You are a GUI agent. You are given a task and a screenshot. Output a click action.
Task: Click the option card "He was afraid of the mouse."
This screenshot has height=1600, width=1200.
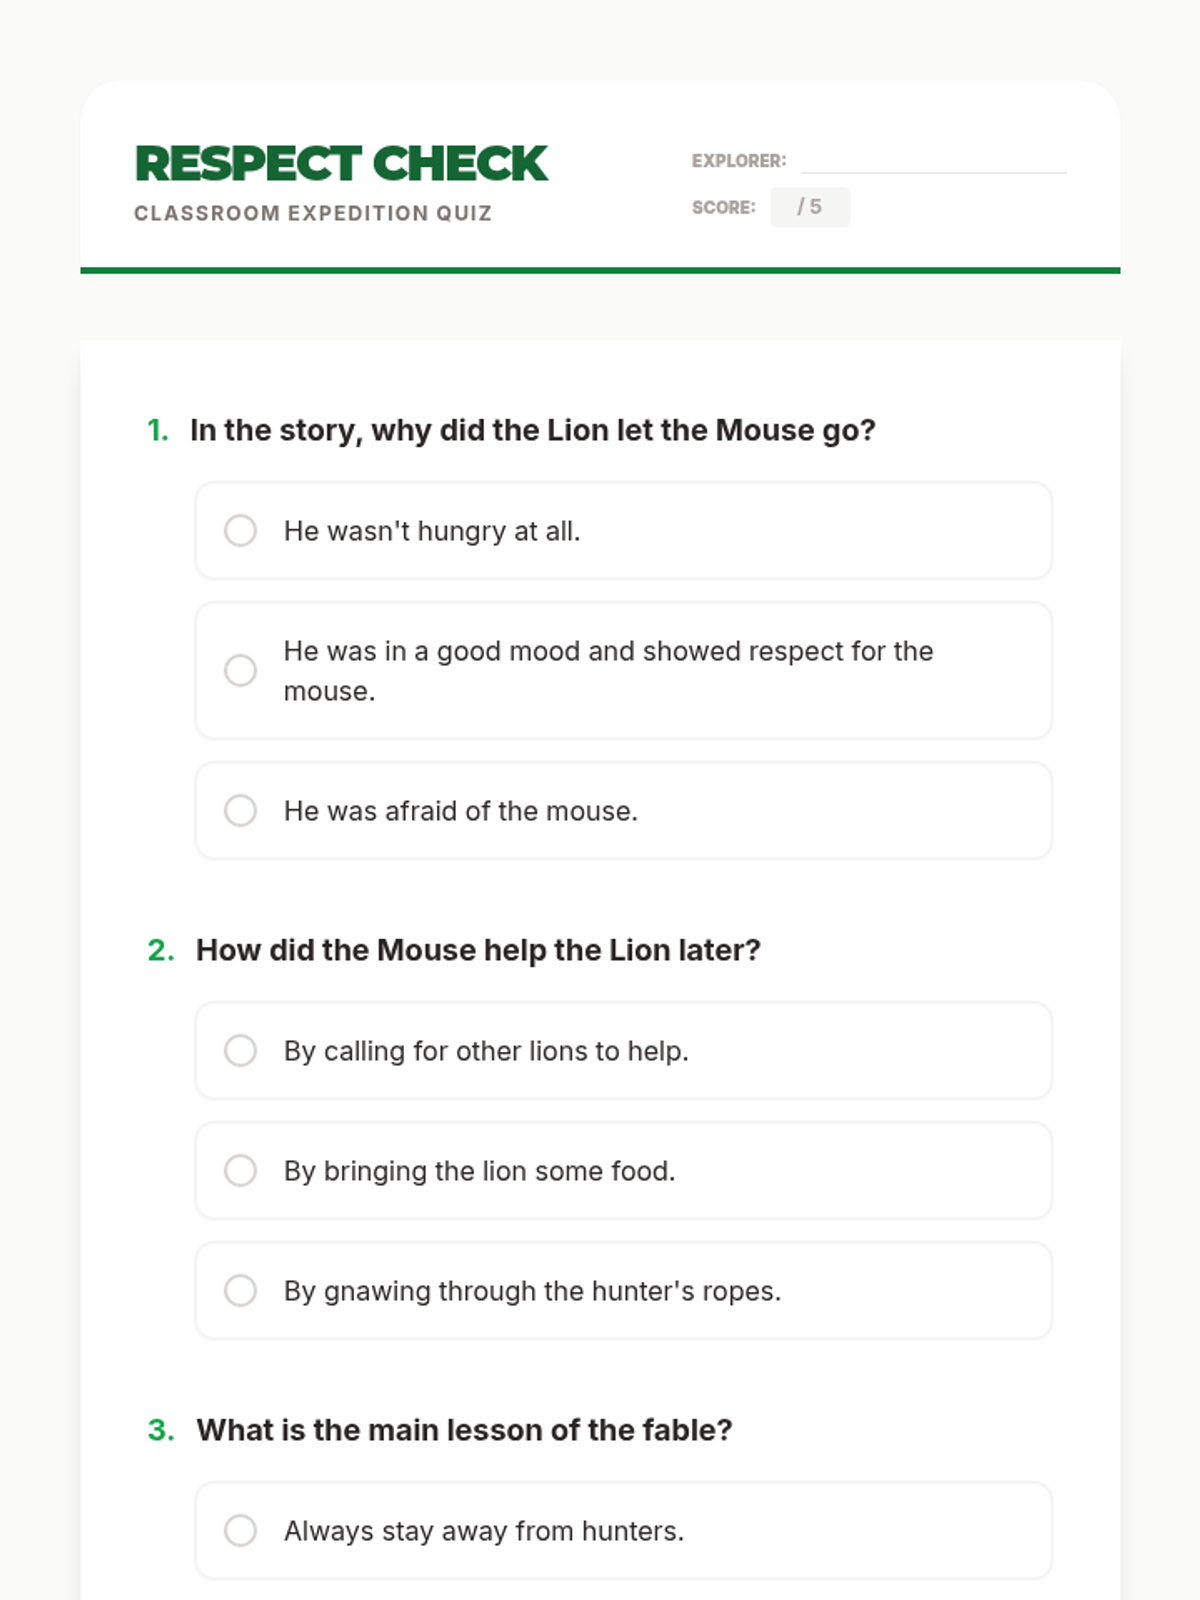[624, 810]
